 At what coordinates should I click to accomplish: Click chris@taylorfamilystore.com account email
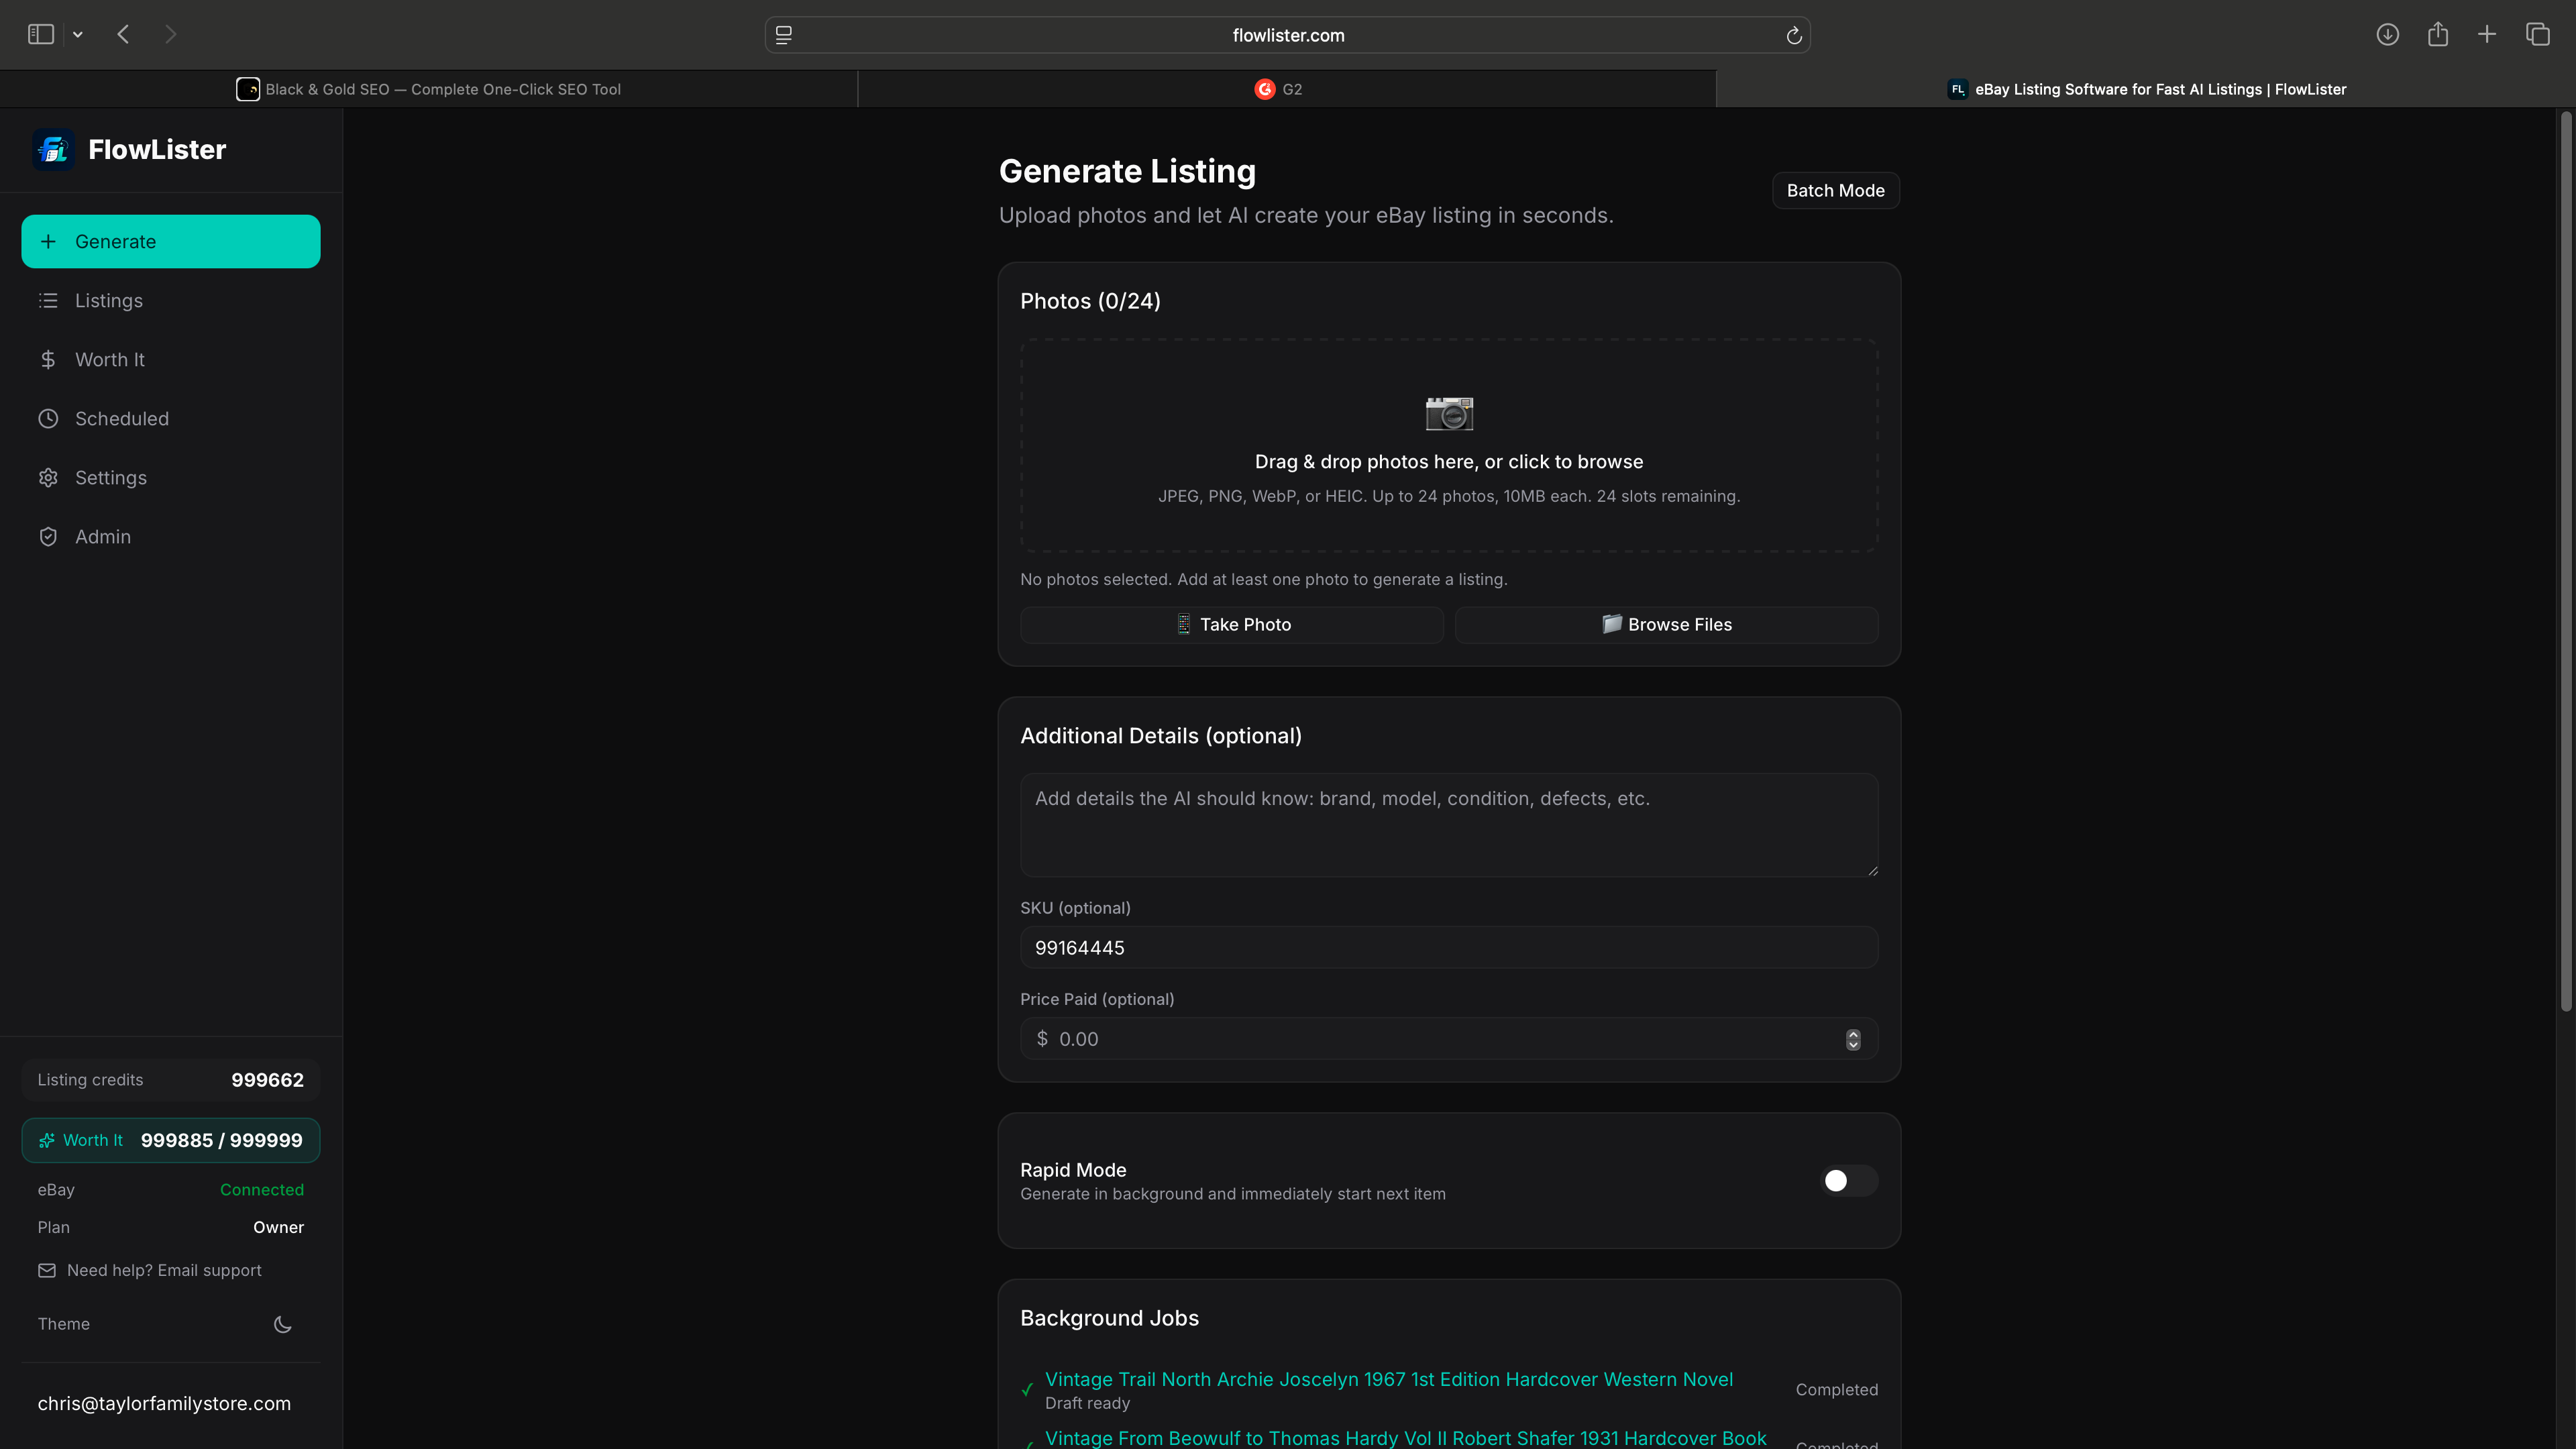[164, 1404]
